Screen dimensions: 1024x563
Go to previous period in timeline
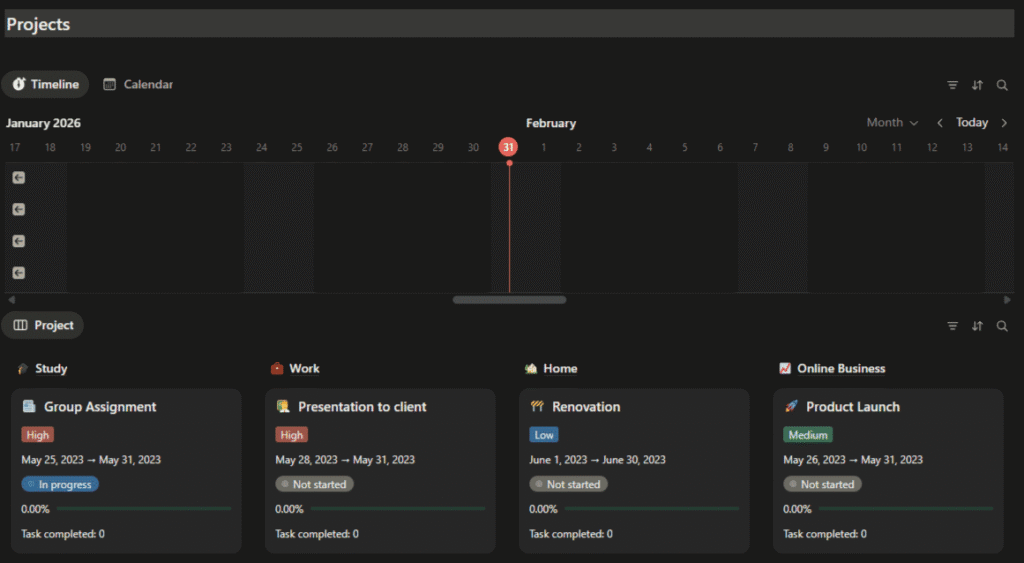click(x=940, y=123)
